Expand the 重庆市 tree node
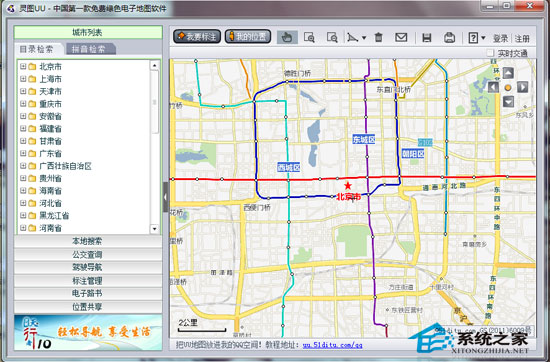Viewport: 550px width, 362px height. point(23,103)
